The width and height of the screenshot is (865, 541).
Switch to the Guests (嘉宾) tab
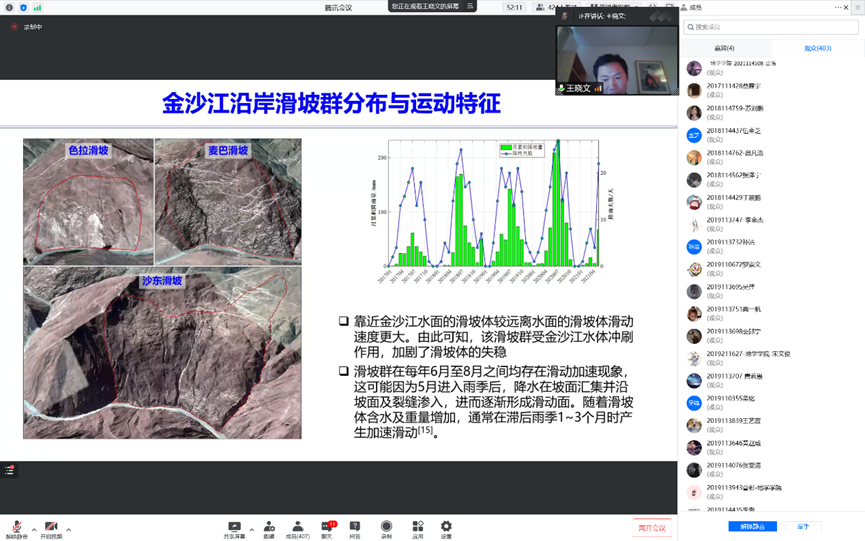click(x=724, y=48)
